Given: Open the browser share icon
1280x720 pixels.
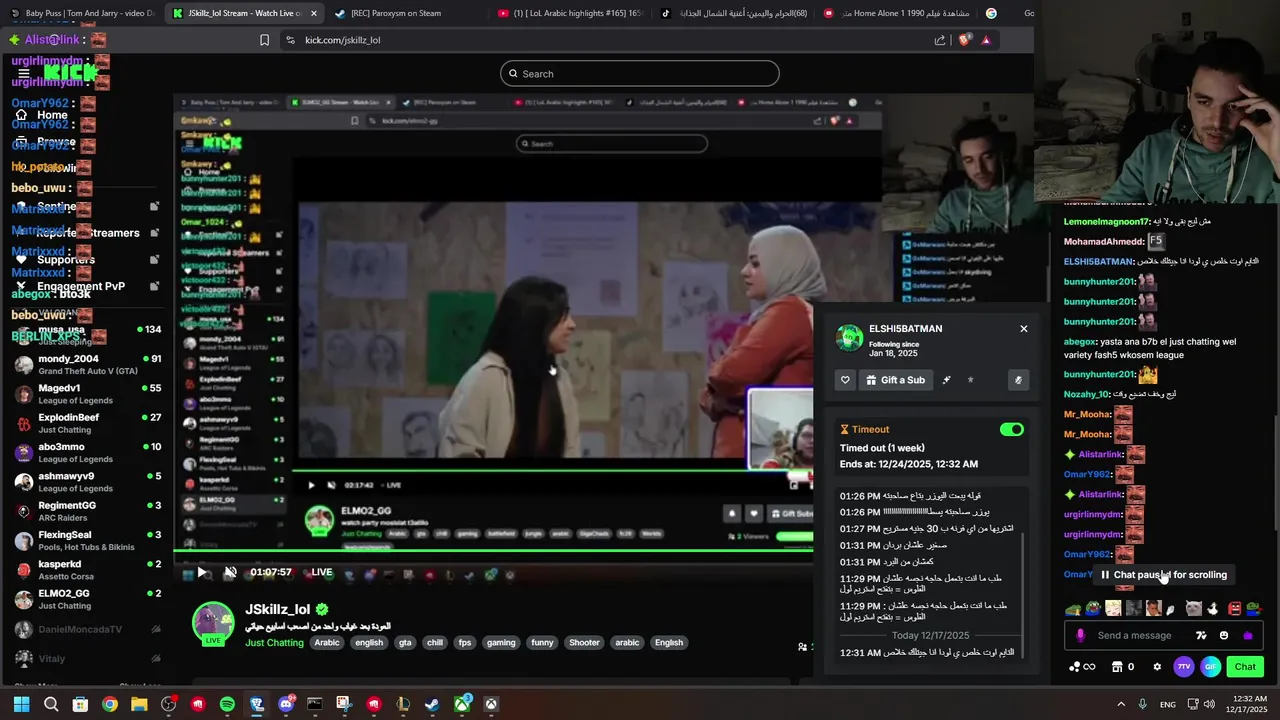Looking at the screenshot, I should 940,40.
